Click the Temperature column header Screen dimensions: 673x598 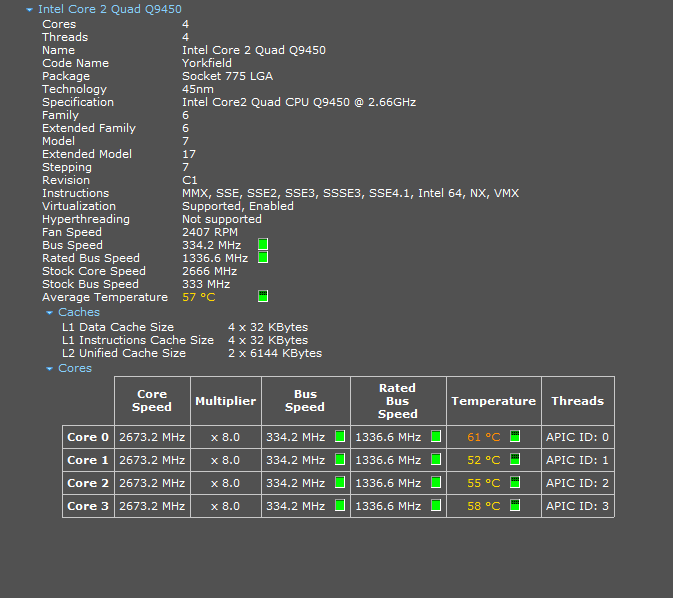[x=494, y=401]
